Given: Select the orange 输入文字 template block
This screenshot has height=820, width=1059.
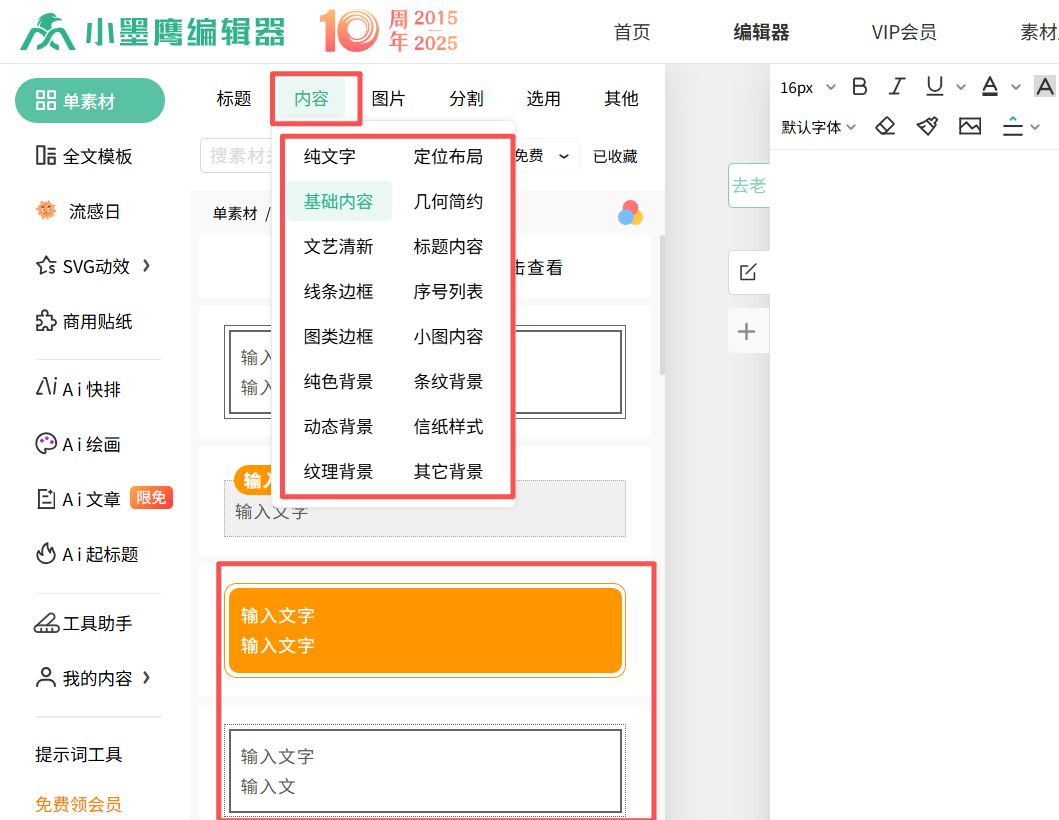Looking at the screenshot, I should [425, 631].
